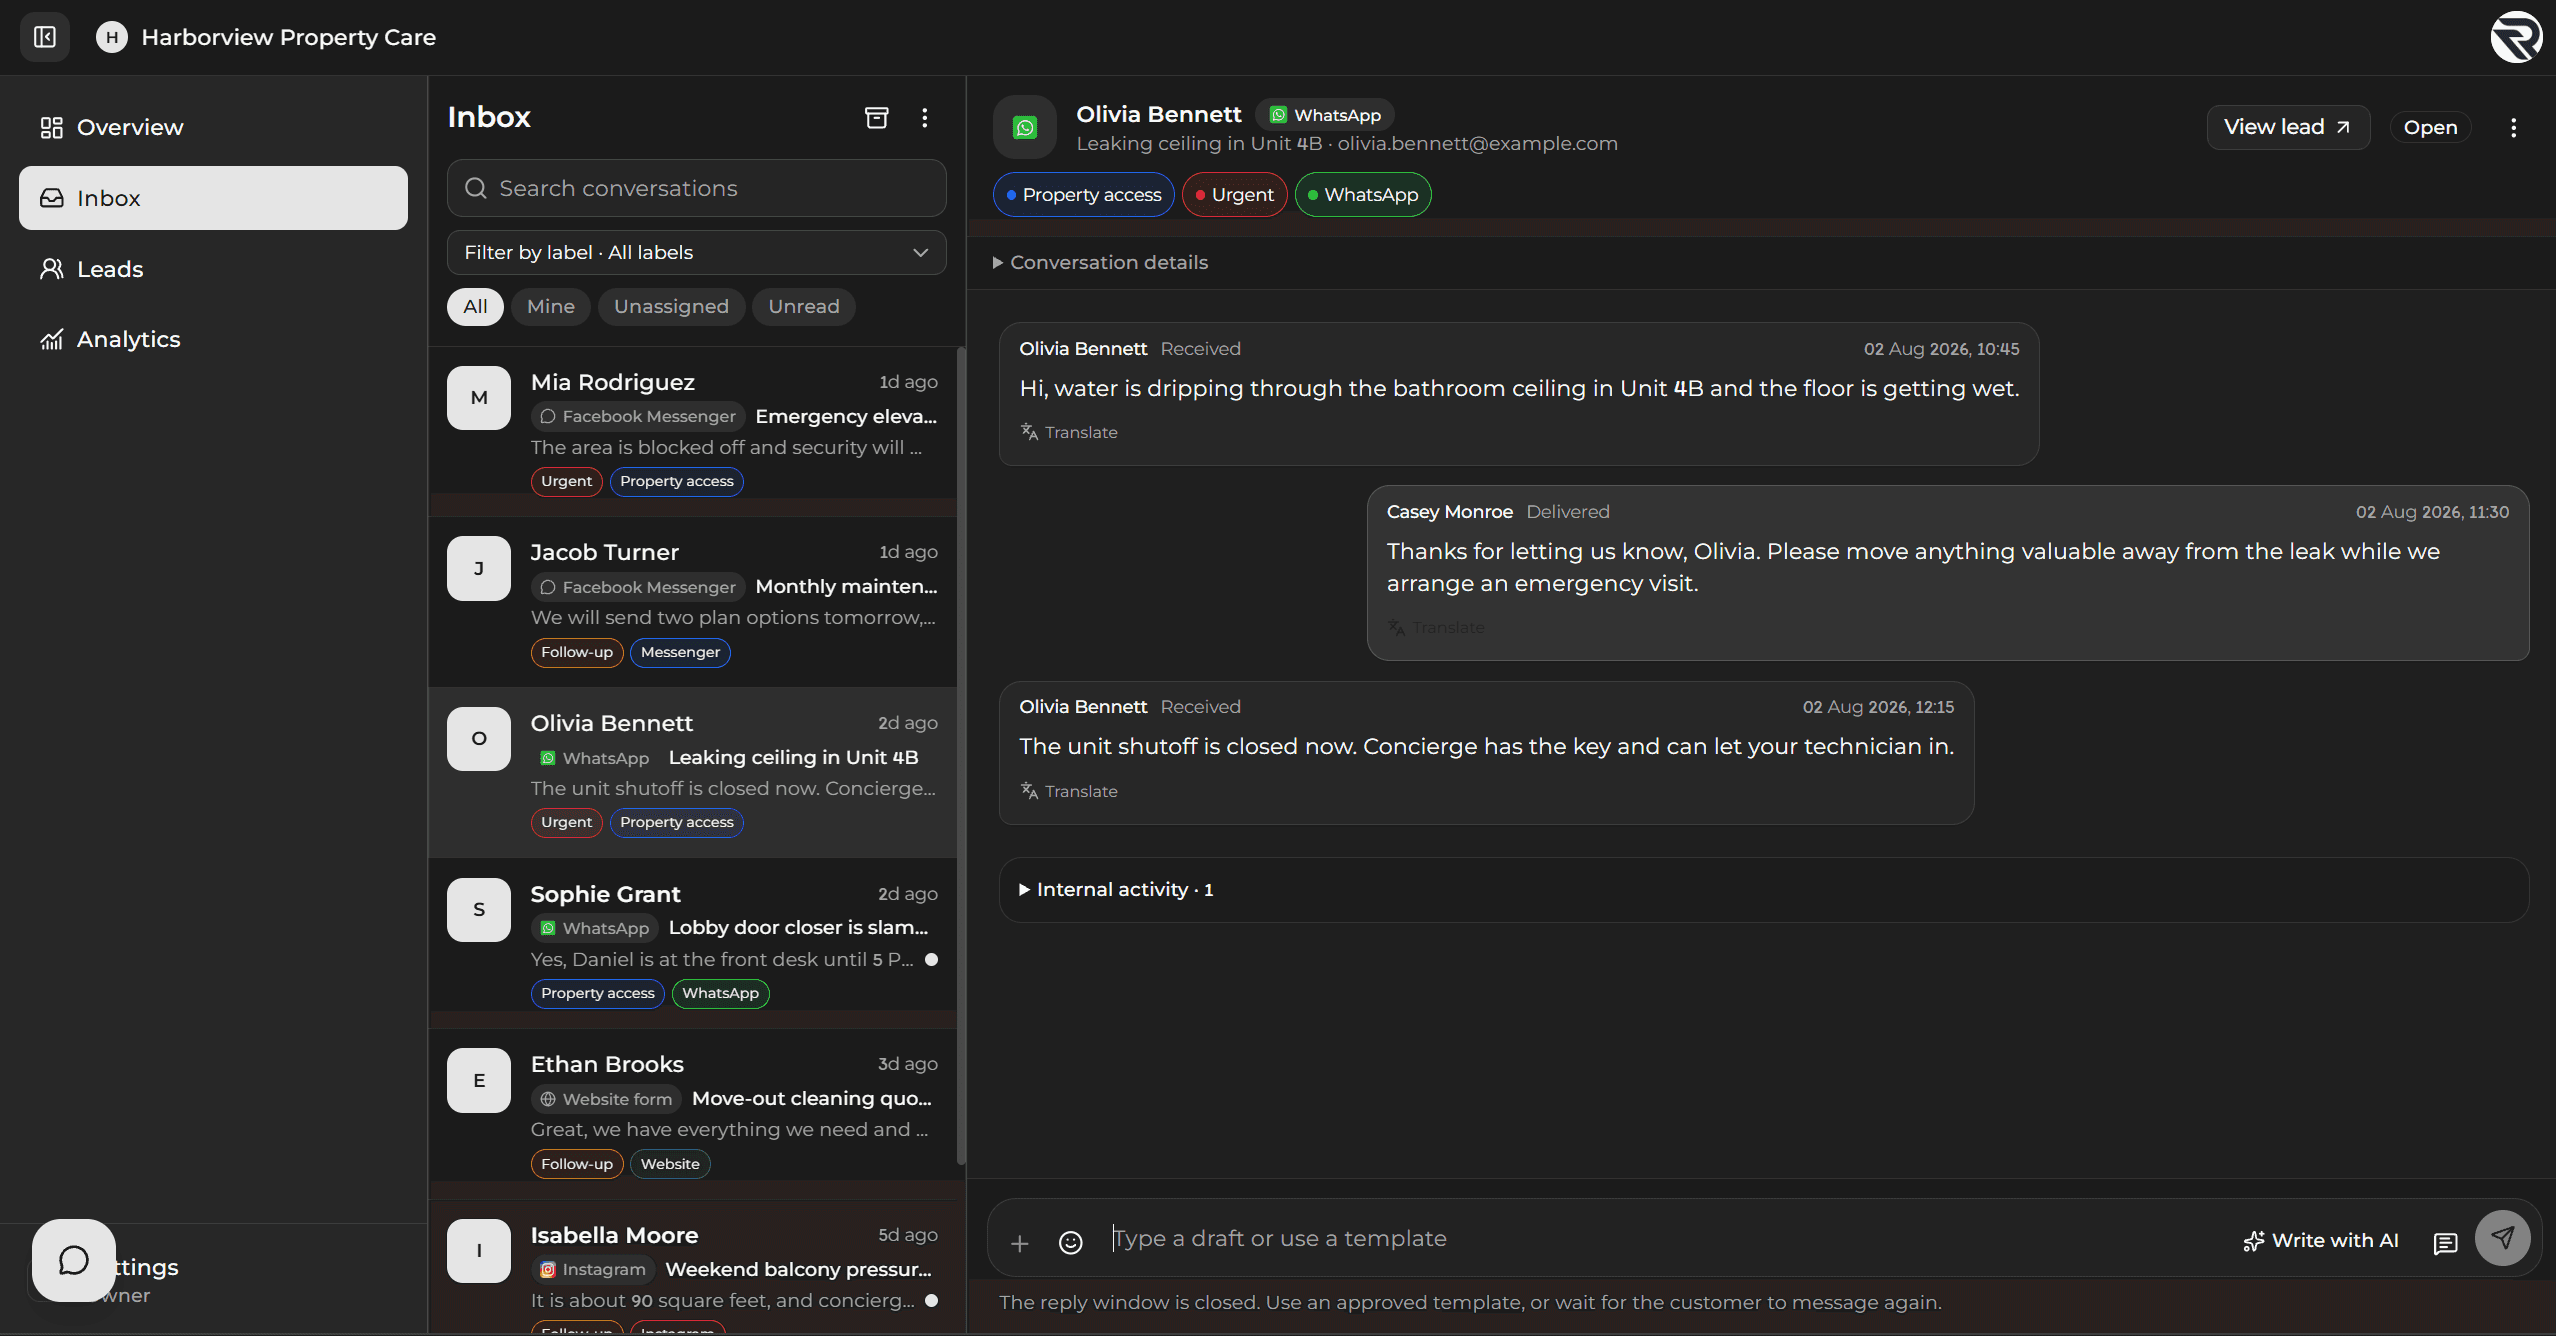Open the Inbox more options menu

(x=925, y=118)
